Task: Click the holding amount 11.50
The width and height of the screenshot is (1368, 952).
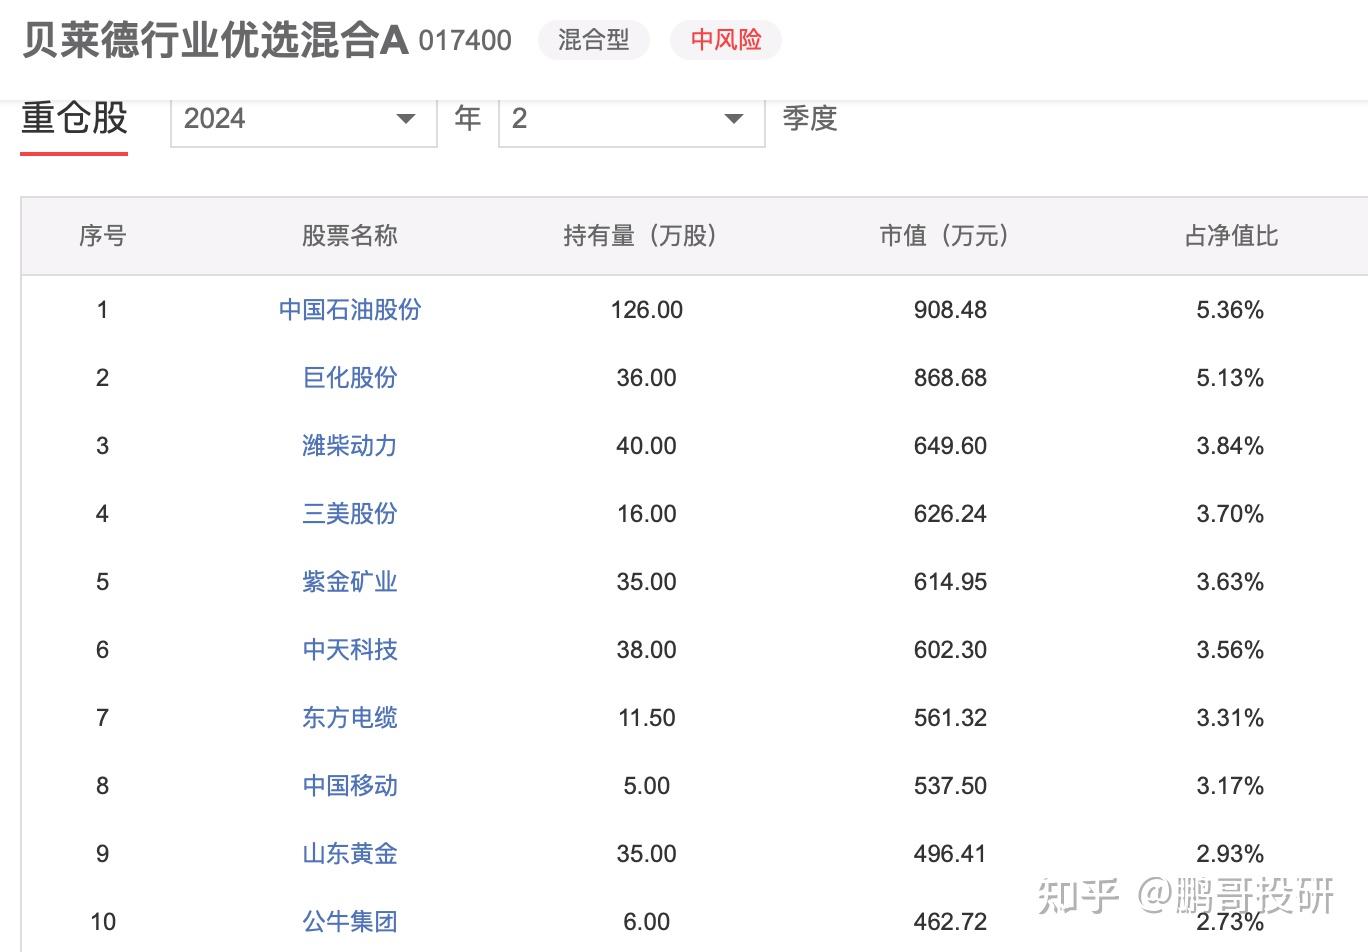Action: pyautogui.click(x=647, y=718)
